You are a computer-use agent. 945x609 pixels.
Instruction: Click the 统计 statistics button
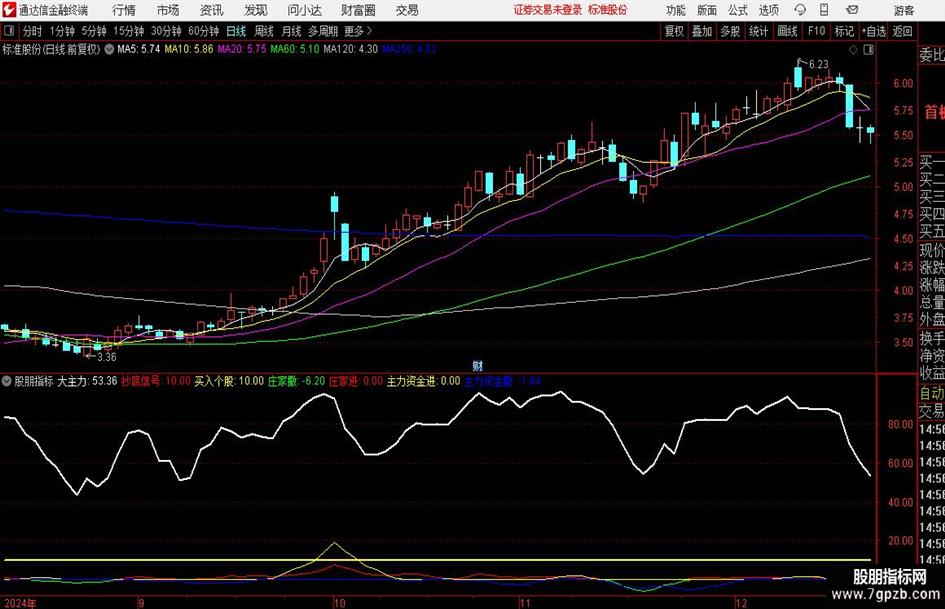(x=758, y=31)
